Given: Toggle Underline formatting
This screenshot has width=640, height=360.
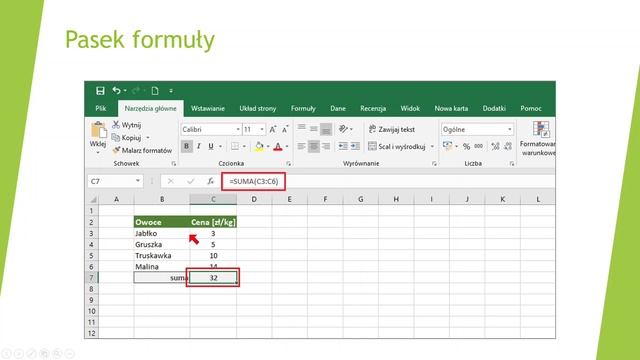Looking at the screenshot, I should pyautogui.click(x=211, y=146).
